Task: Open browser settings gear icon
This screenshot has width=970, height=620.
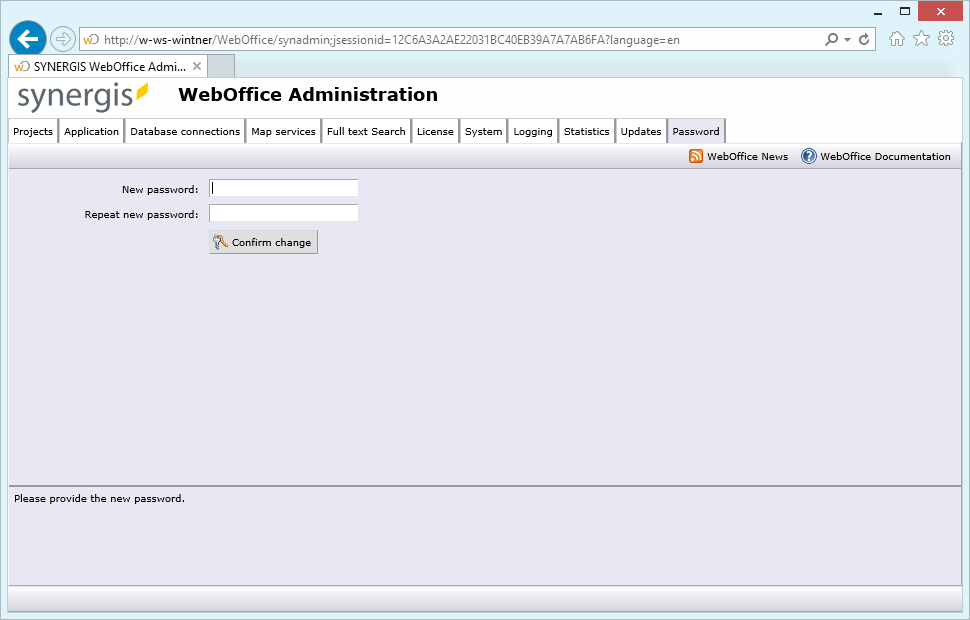Action: (x=945, y=39)
